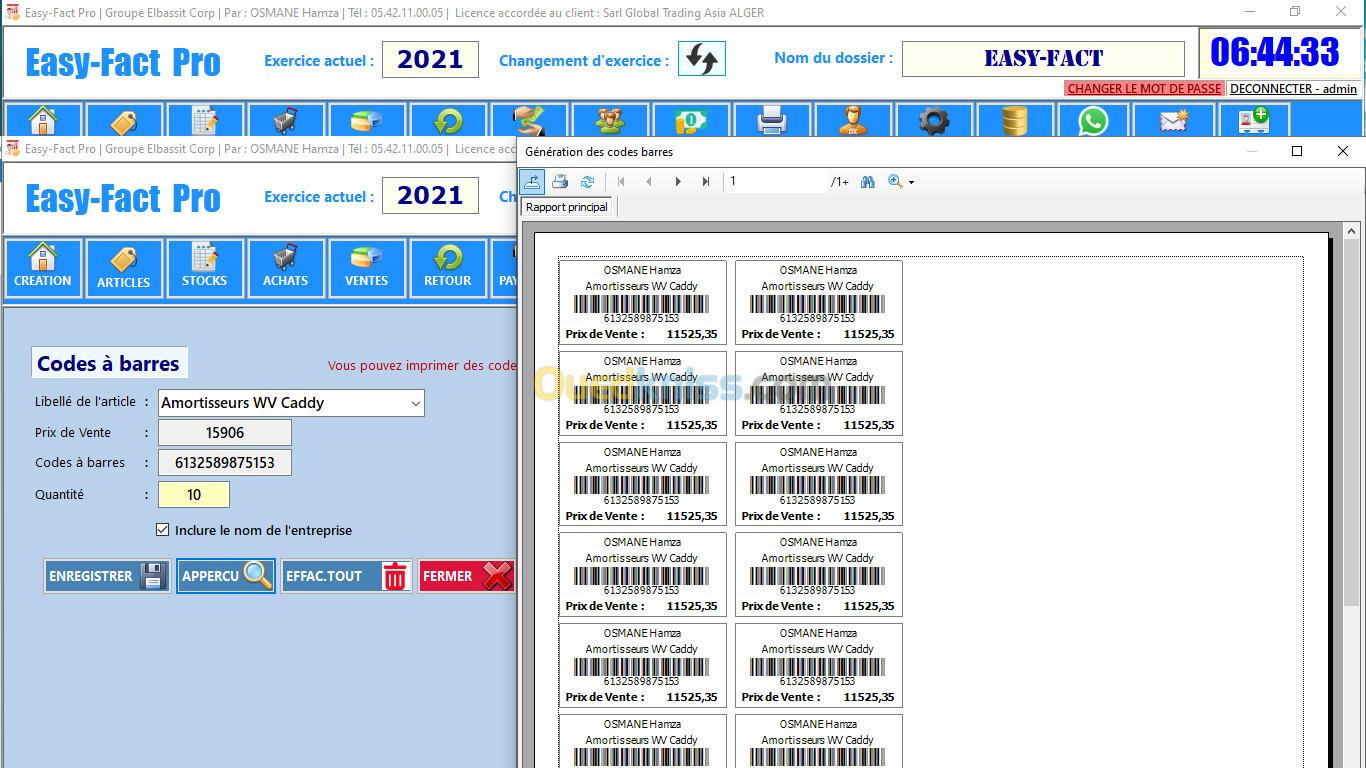The image size is (1366, 768).
Task: Click the ENREGISTRER button
Action: [x=107, y=576]
